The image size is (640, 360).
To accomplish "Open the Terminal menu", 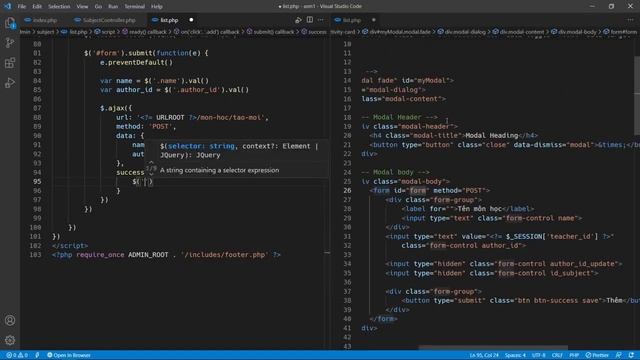I will click(134, 7).
